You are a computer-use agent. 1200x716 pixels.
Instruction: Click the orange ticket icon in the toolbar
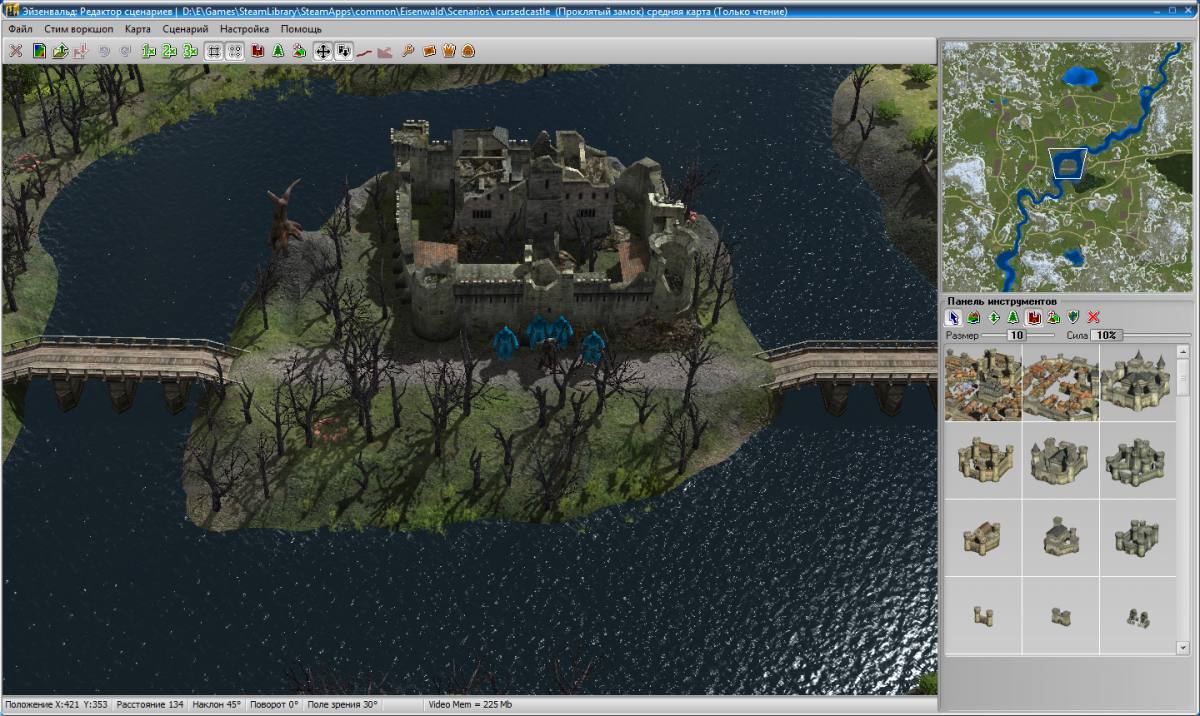(428, 51)
